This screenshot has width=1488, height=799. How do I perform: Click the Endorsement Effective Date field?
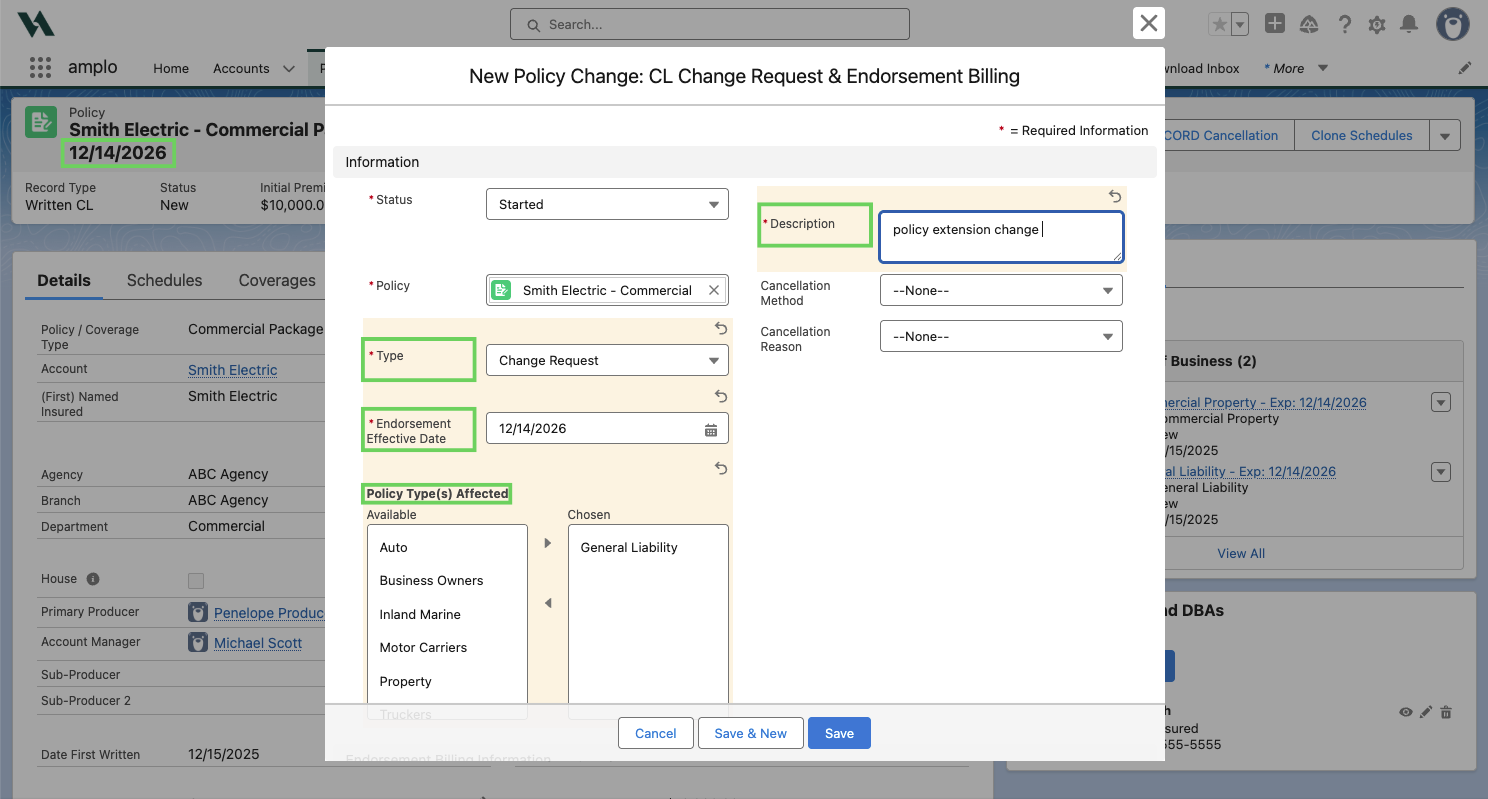tap(607, 428)
